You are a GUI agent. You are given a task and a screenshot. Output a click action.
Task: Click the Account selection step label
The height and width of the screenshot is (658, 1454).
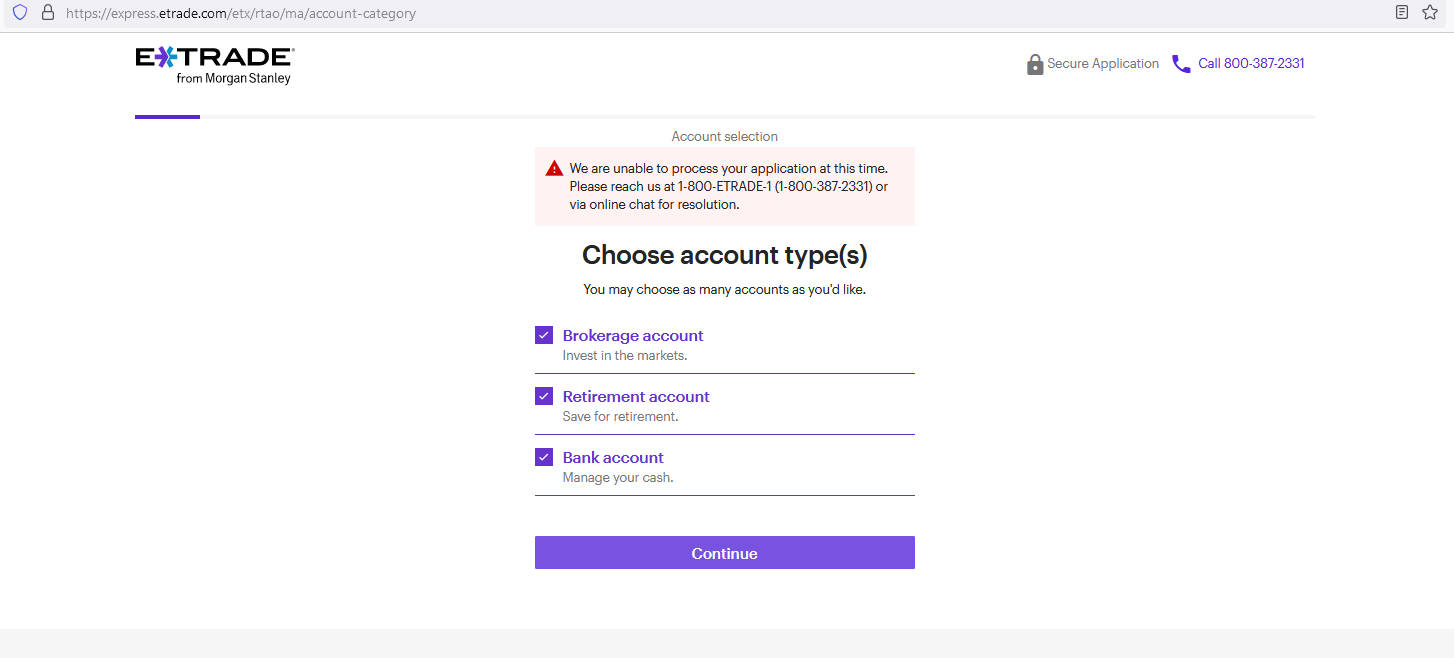tap(724, 136)
